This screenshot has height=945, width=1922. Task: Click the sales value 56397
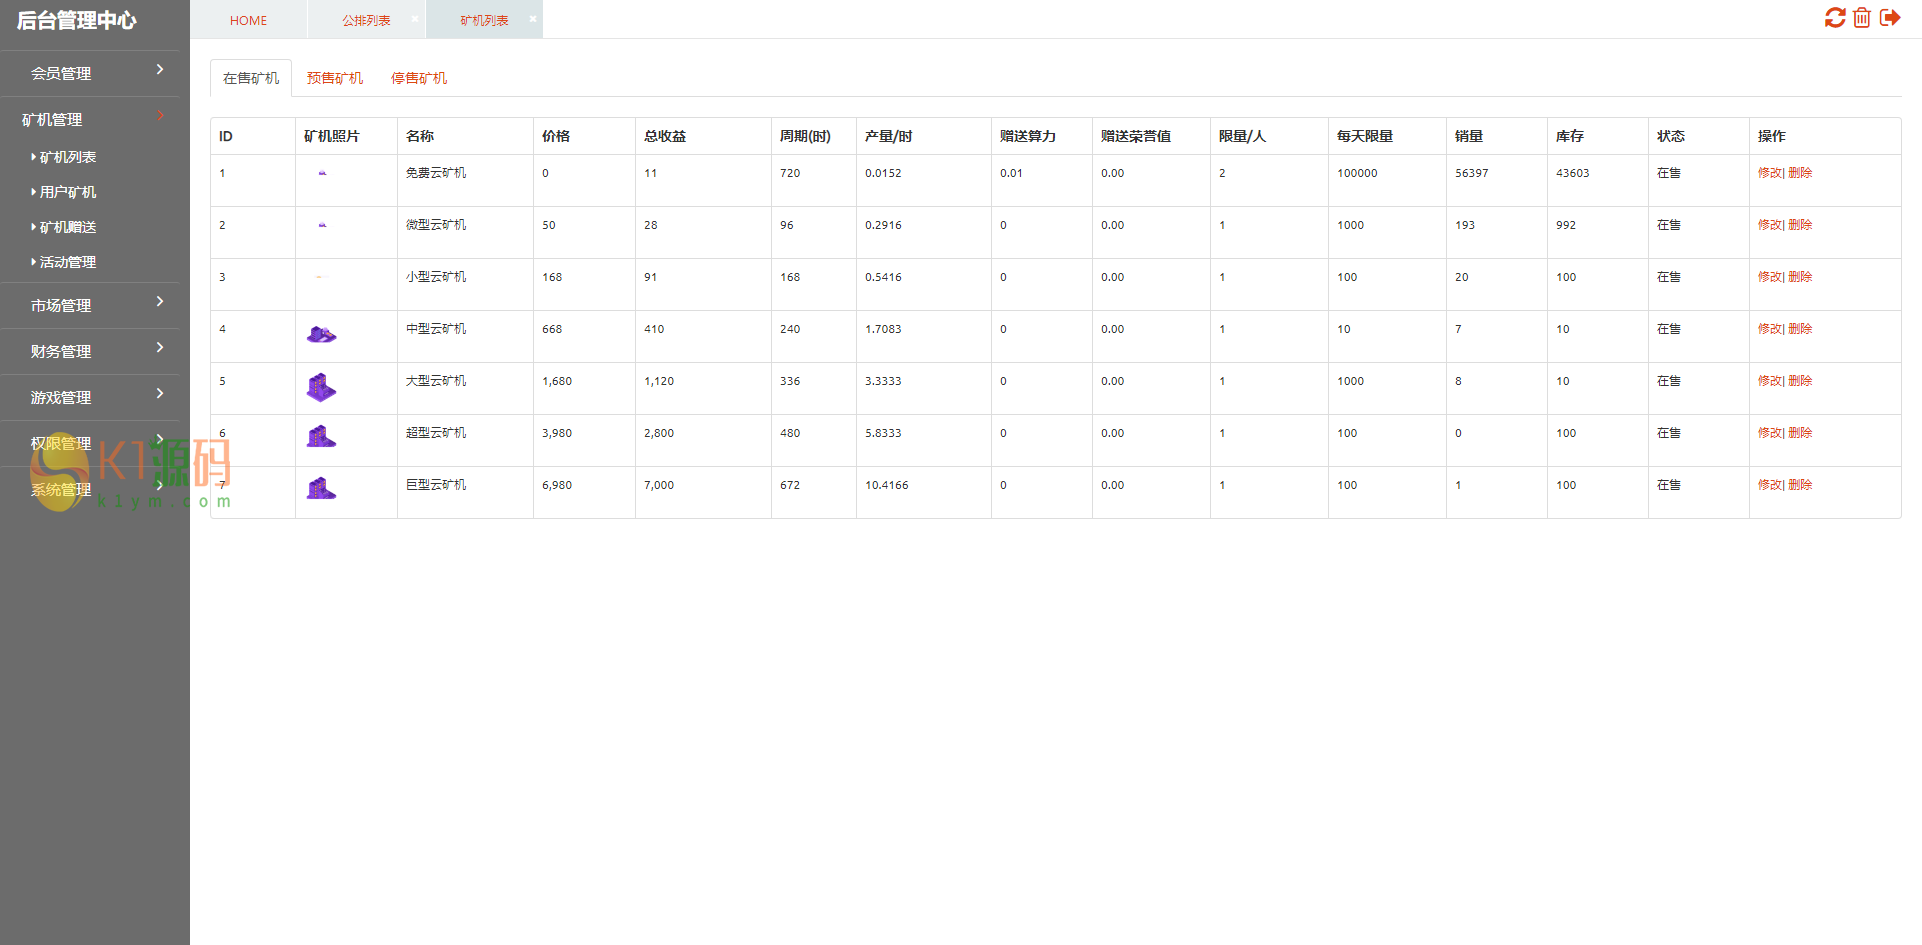coord(1471,173)
